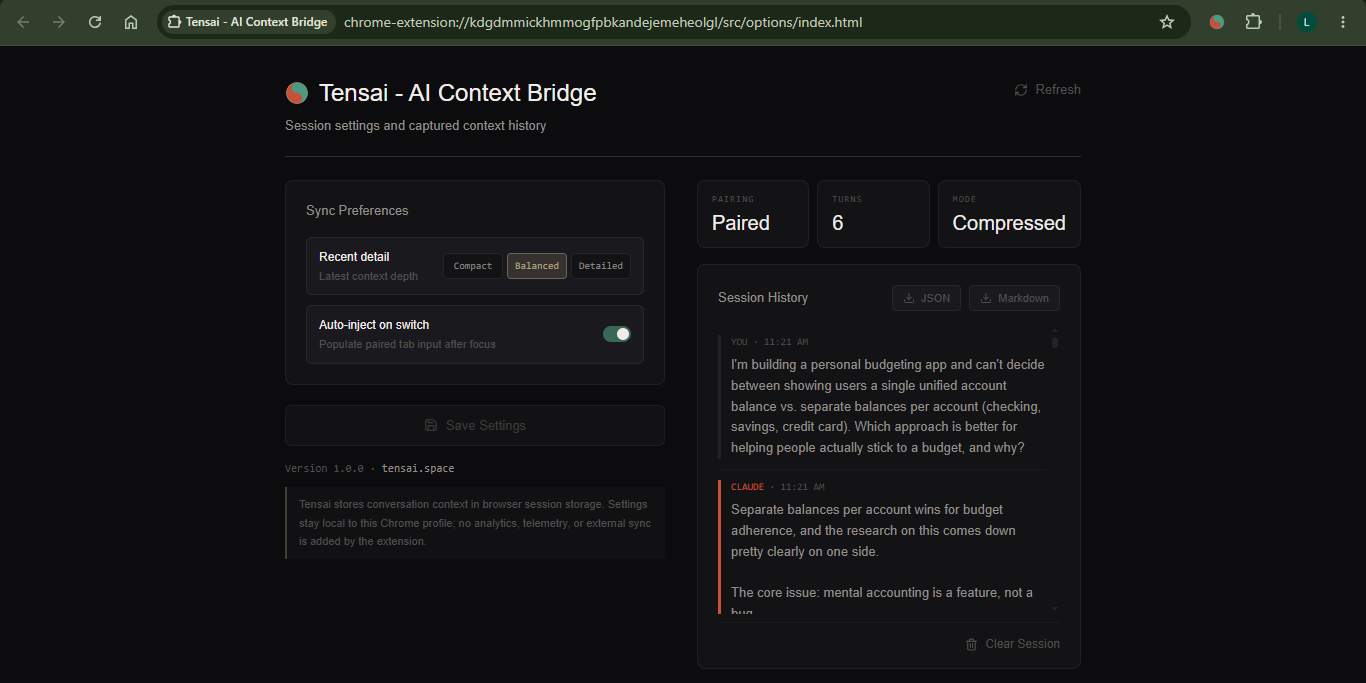
Task: Export session history as JSON
Action: [x=927, y=298]
